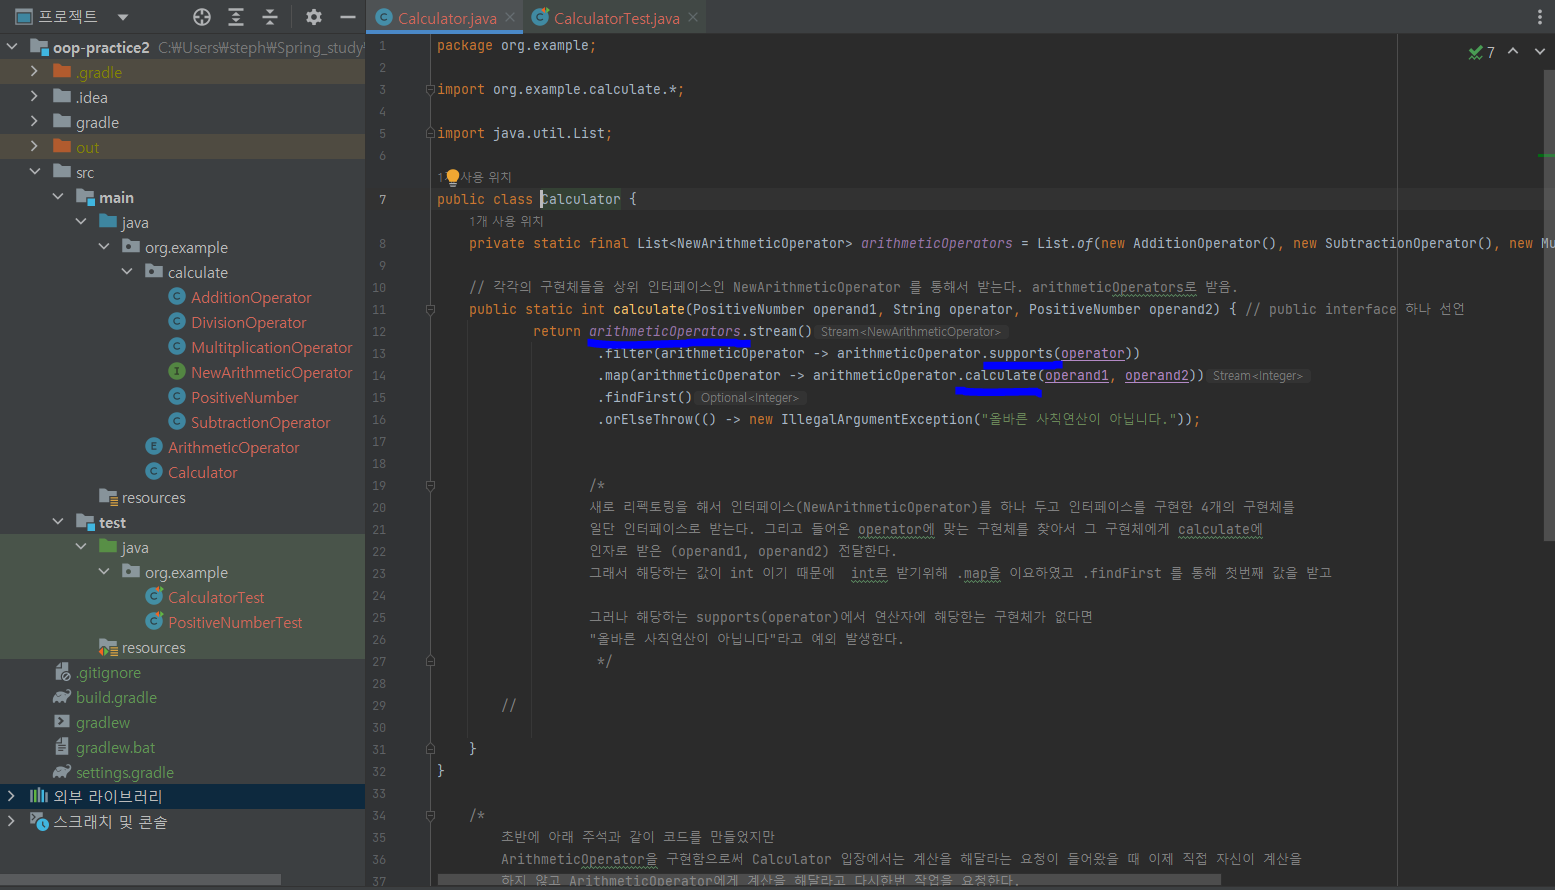Expand scratches and consoles node
The image size is (1555, 890).
pyautogui.click(x=12, y=821)
